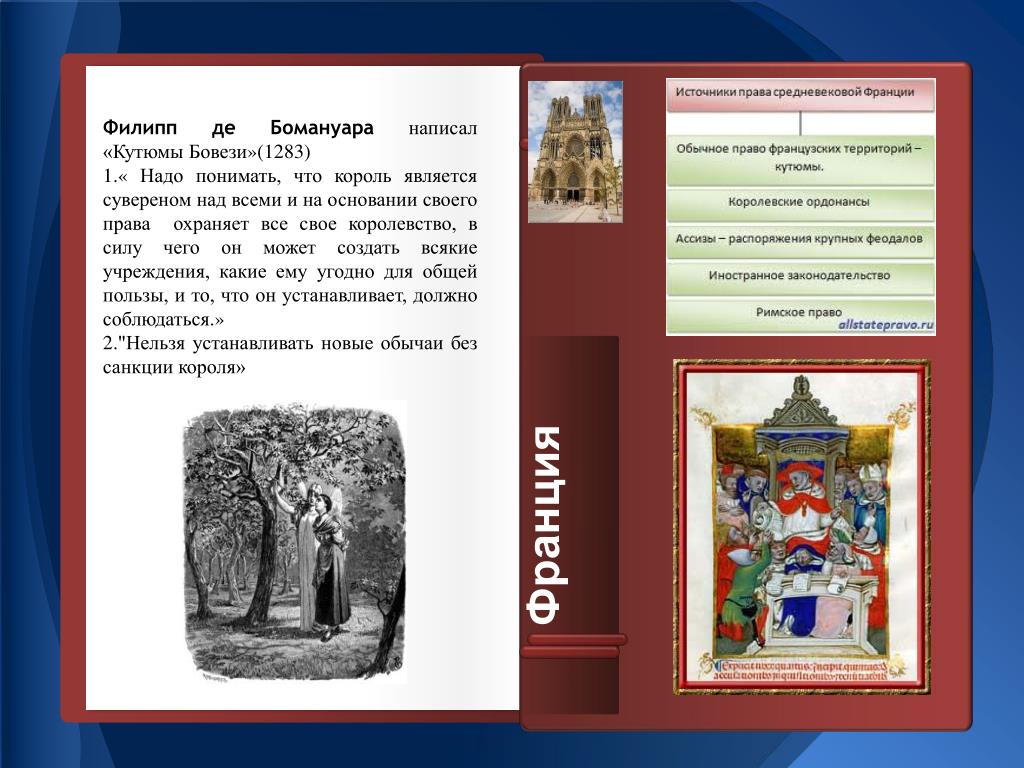Viewport: 1024px width, 768px height.
Task: Select the 'Королевские ордонансы' box
Action: (x=800, y=202)
